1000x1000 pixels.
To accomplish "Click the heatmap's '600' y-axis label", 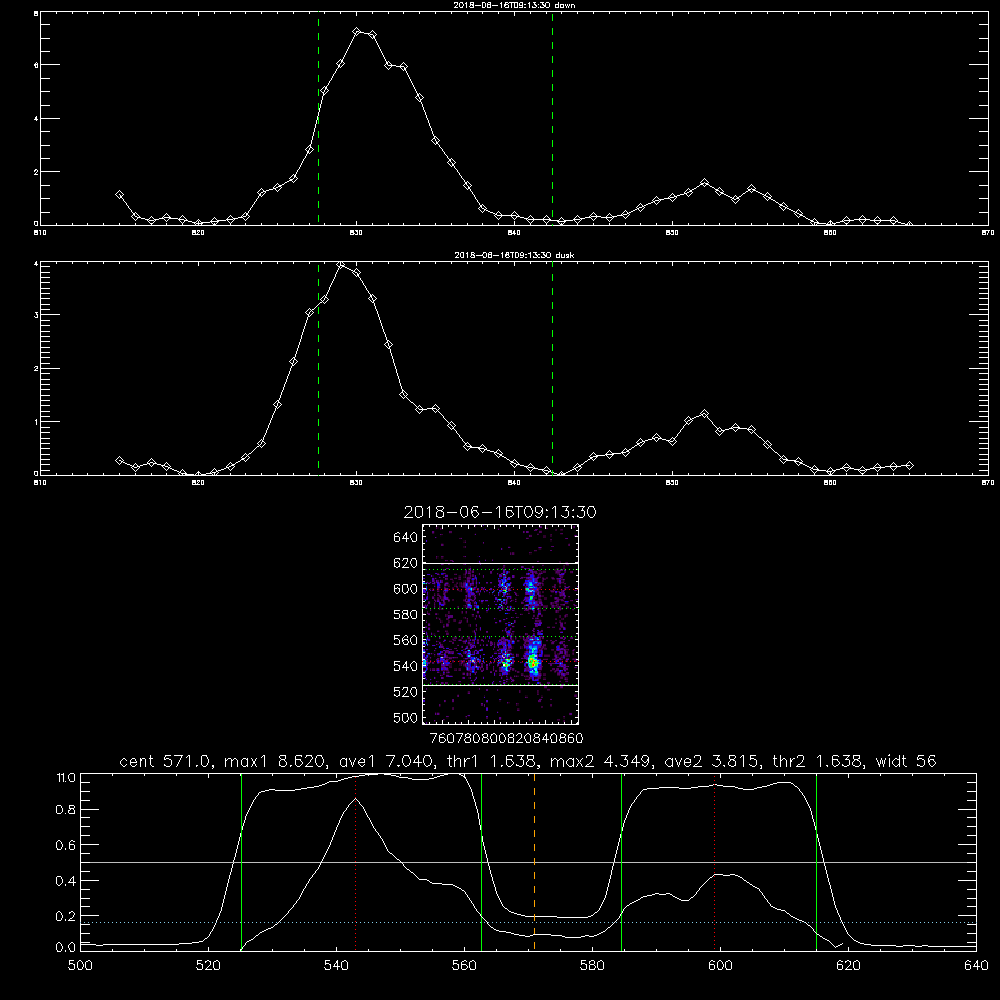I will pyautogui.click(x=406, y=589).
